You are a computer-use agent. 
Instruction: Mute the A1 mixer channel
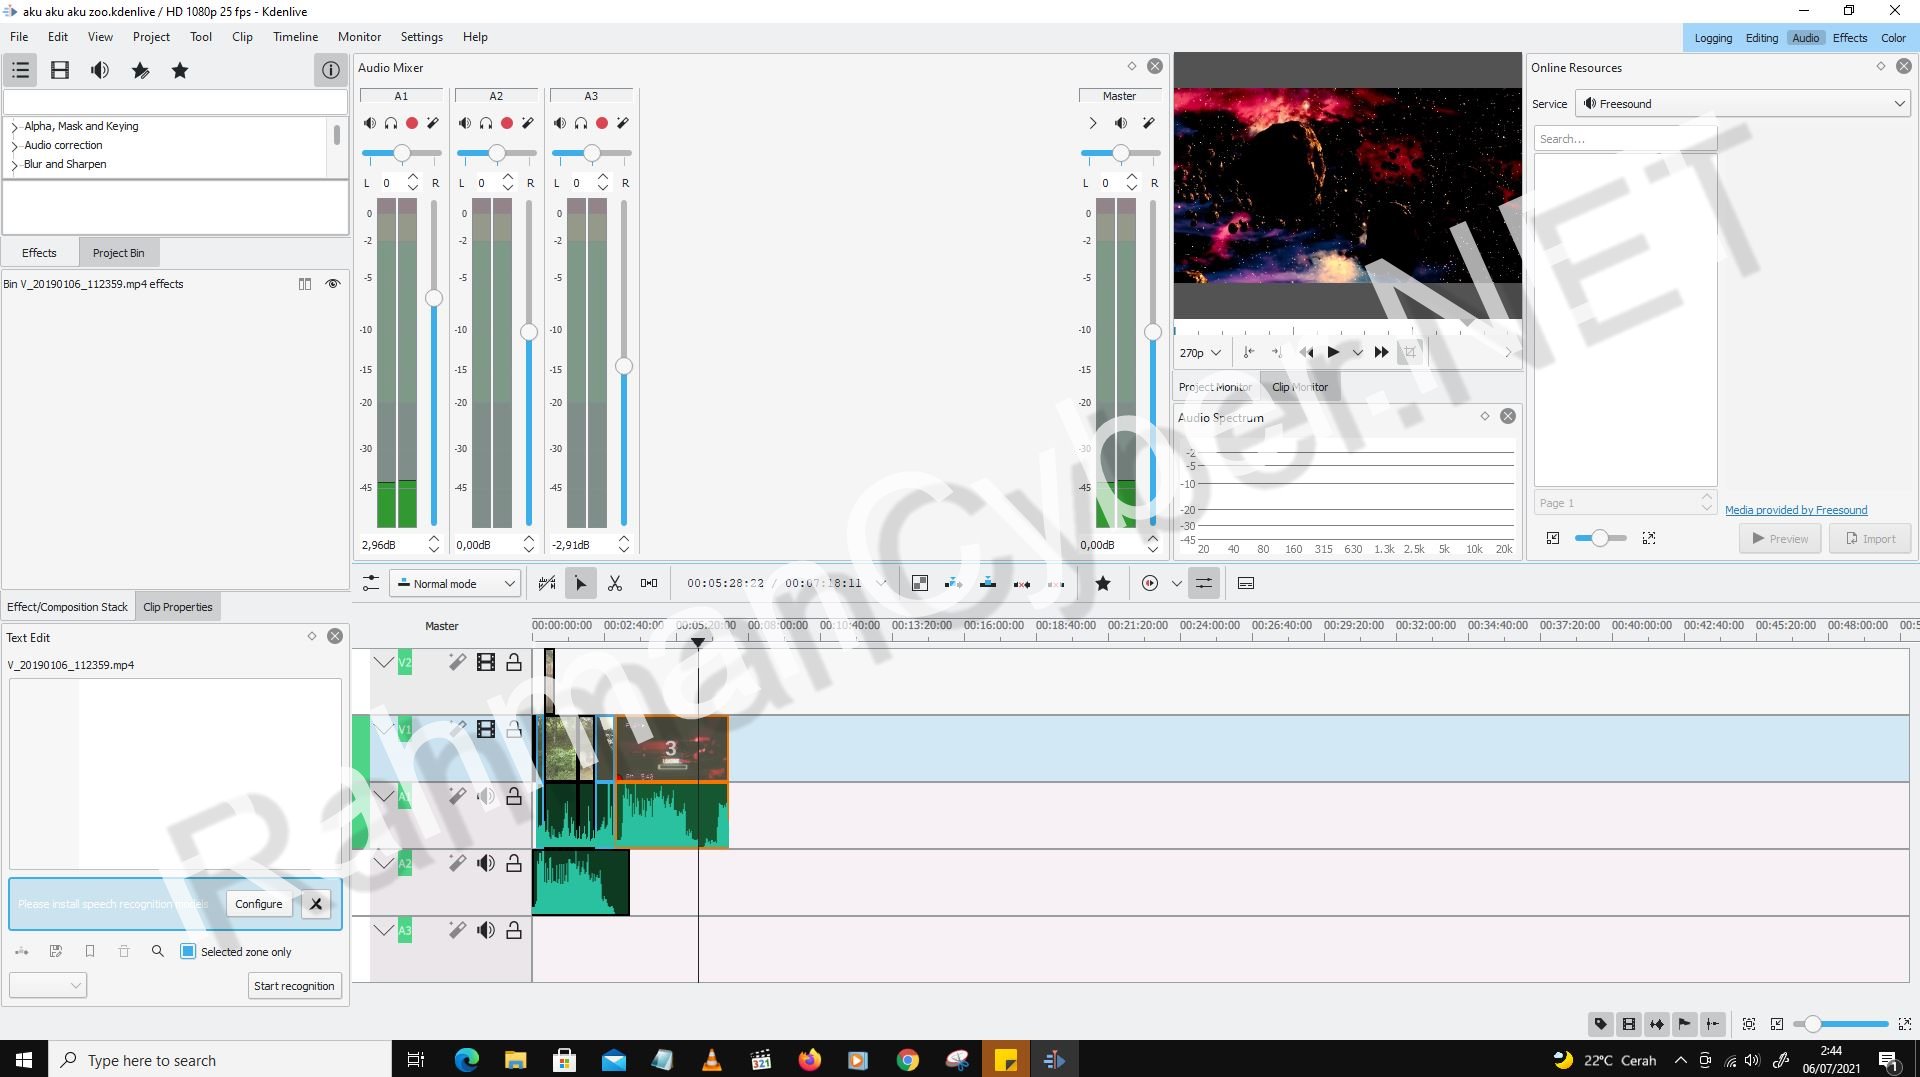tap(370, 123)
